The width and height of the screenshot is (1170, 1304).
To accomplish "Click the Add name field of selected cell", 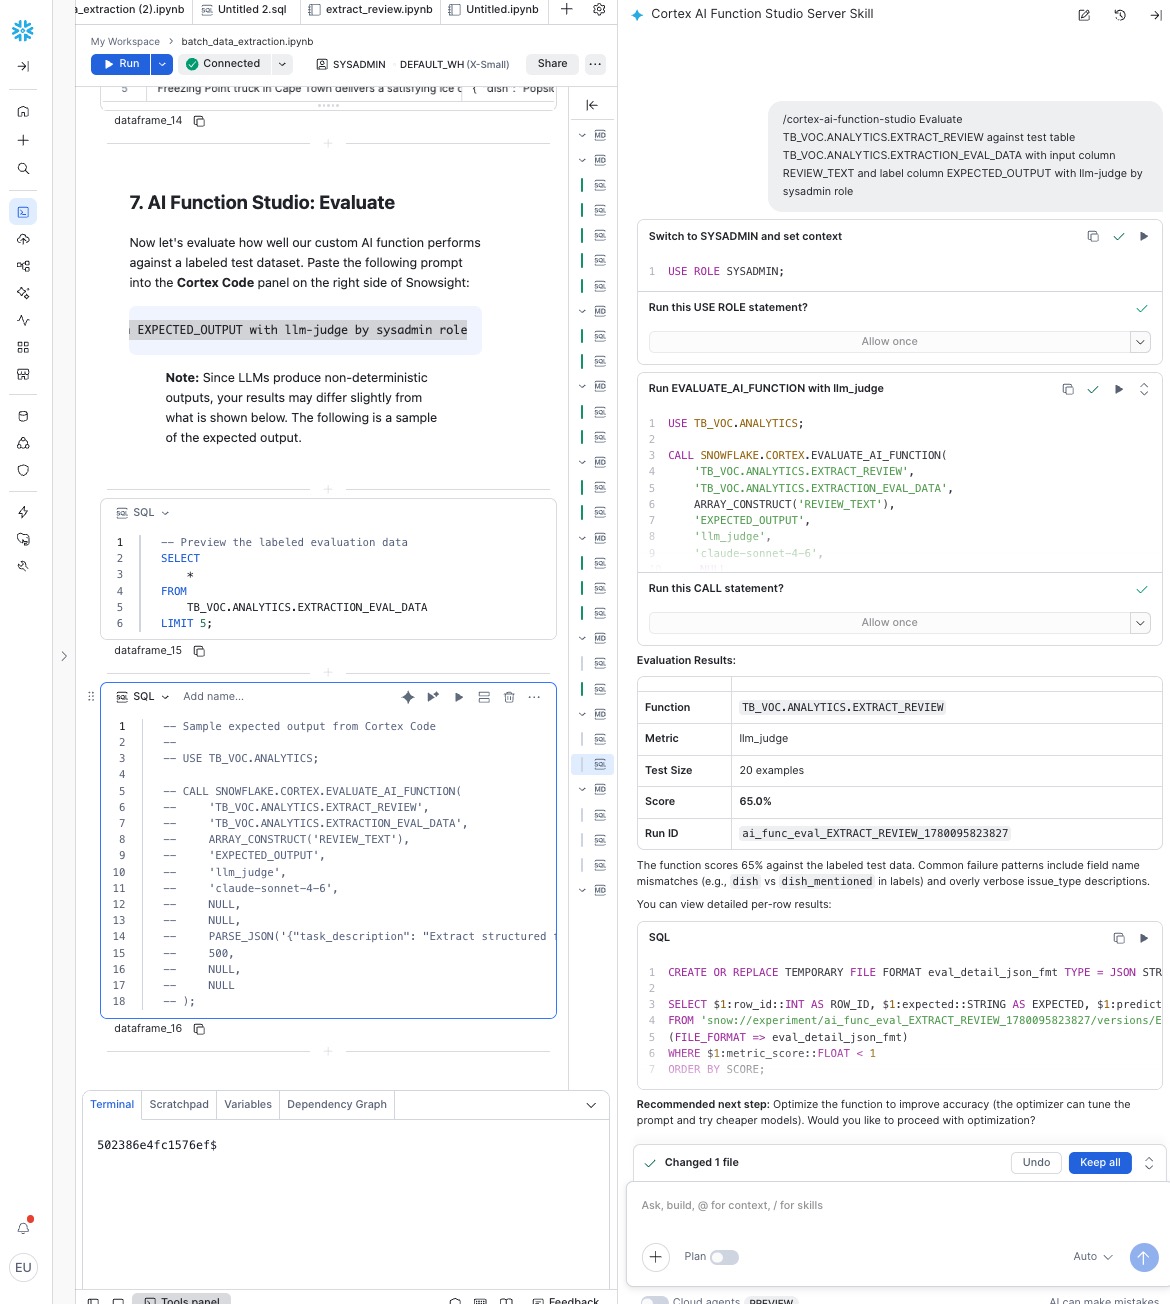I will pyautogui.click(x=213, y=697).
